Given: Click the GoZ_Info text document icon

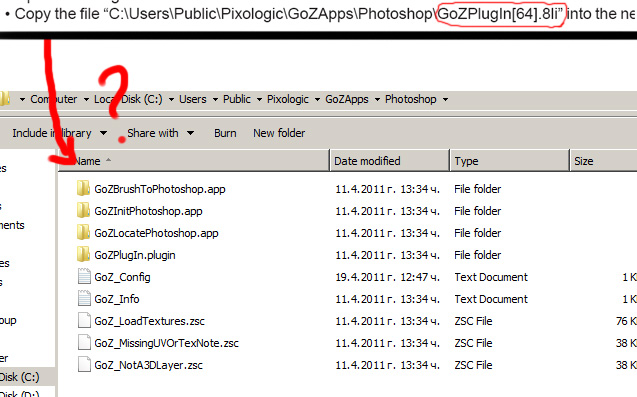Looking at the screenshot, I should point(84,298).
